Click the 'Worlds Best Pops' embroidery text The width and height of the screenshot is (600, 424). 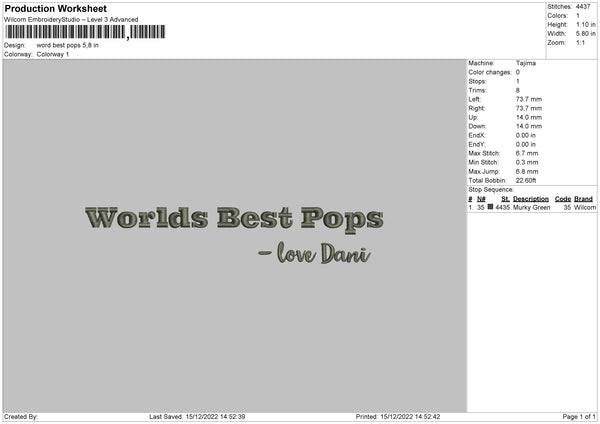234,219
